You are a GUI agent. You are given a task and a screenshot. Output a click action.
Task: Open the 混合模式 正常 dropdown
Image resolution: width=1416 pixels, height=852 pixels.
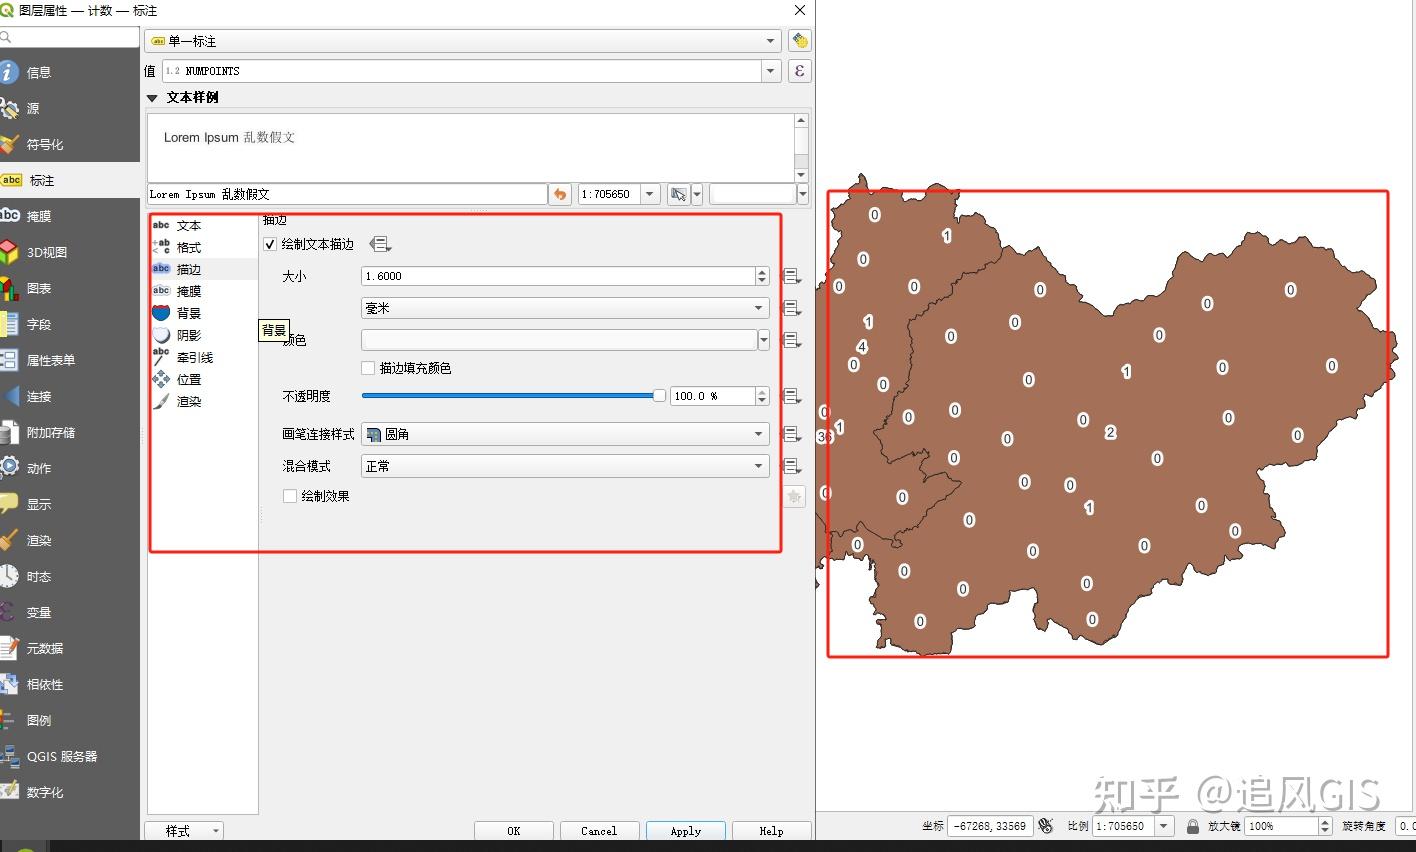click(x=565, y=466)
